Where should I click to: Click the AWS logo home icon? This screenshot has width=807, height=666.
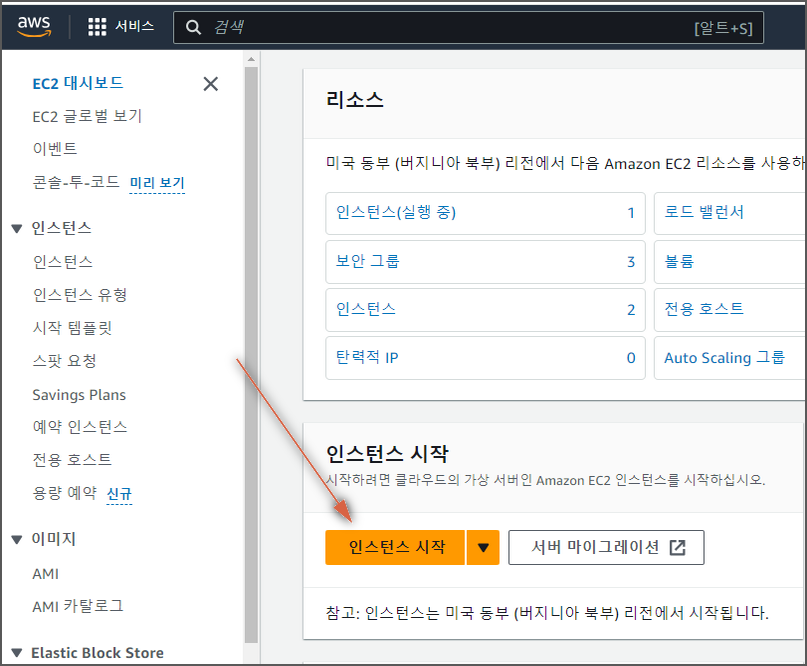34,26
